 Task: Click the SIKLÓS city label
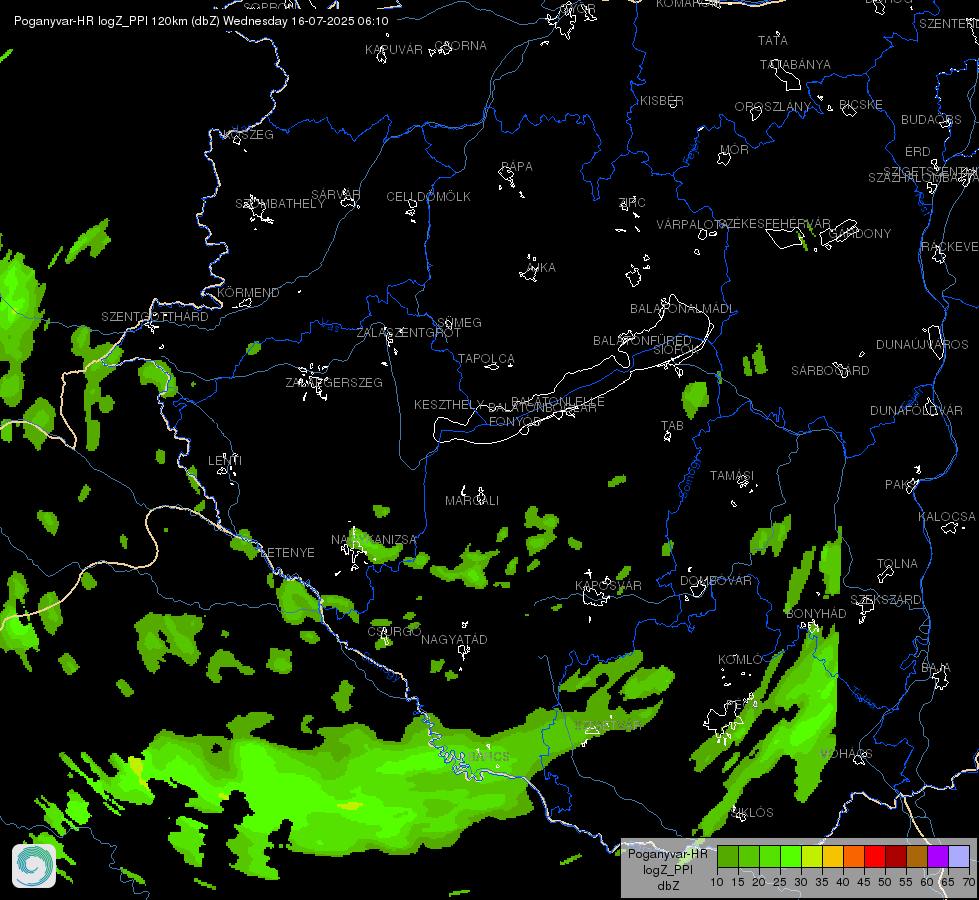[x=752, y=813]
